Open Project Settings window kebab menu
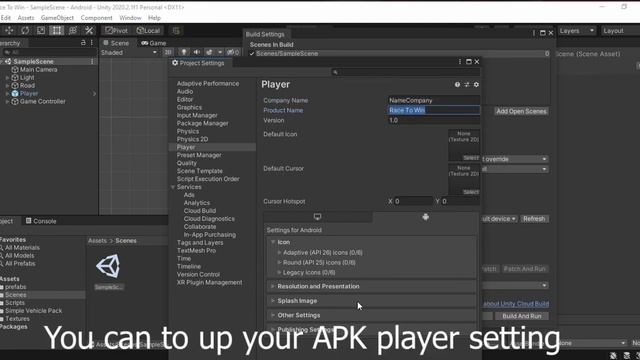This screenshot has width=640, height=360. [x=460, y=62]
